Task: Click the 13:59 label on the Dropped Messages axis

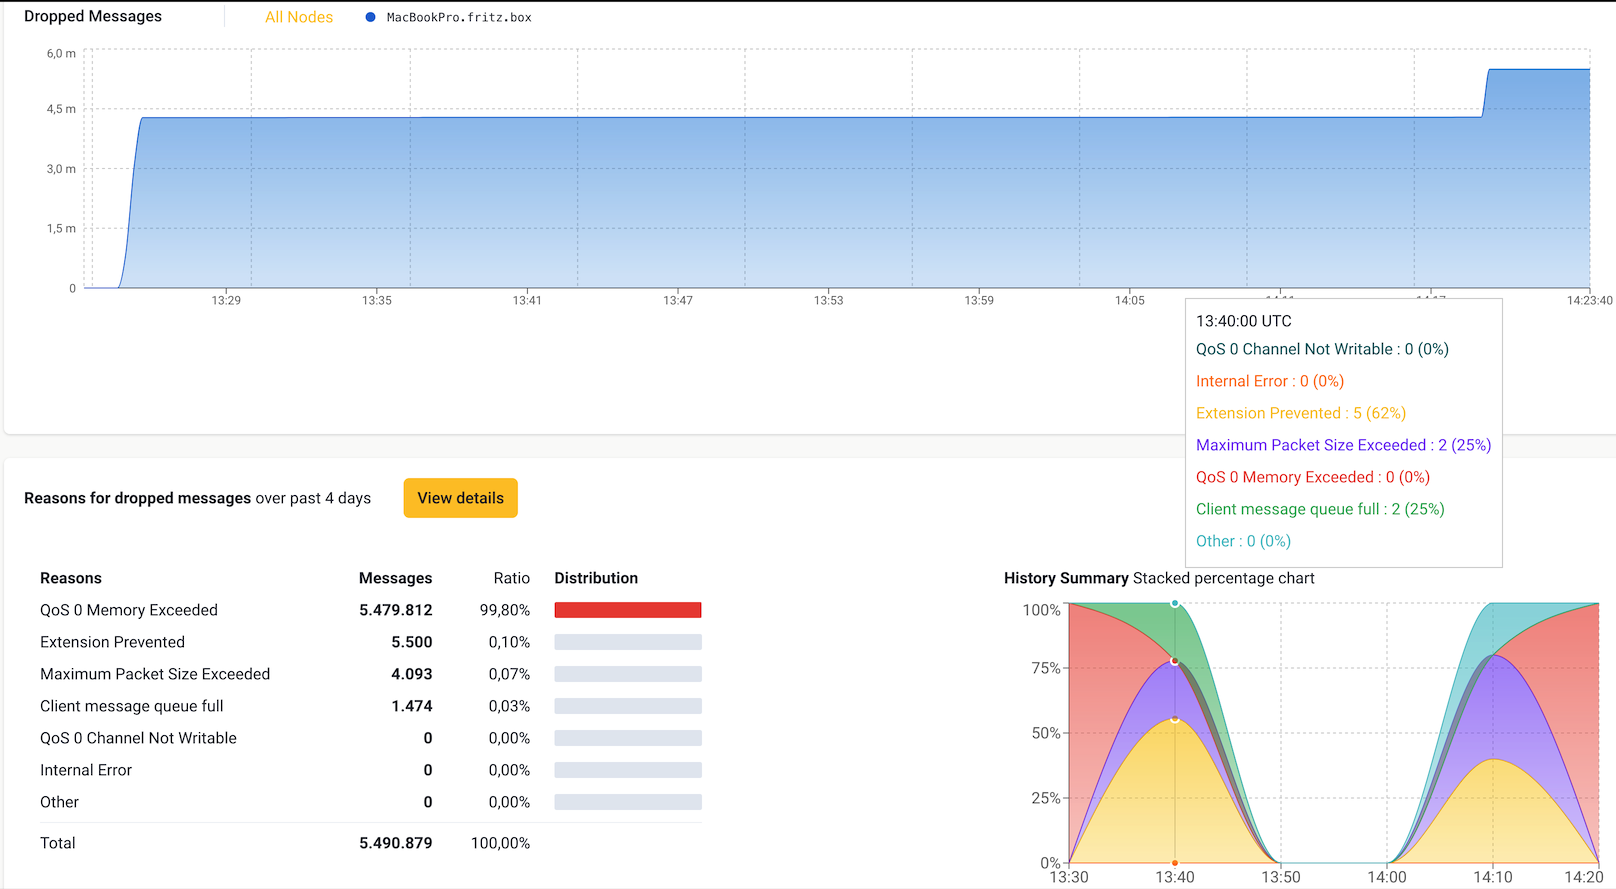Action: point(979,300)
